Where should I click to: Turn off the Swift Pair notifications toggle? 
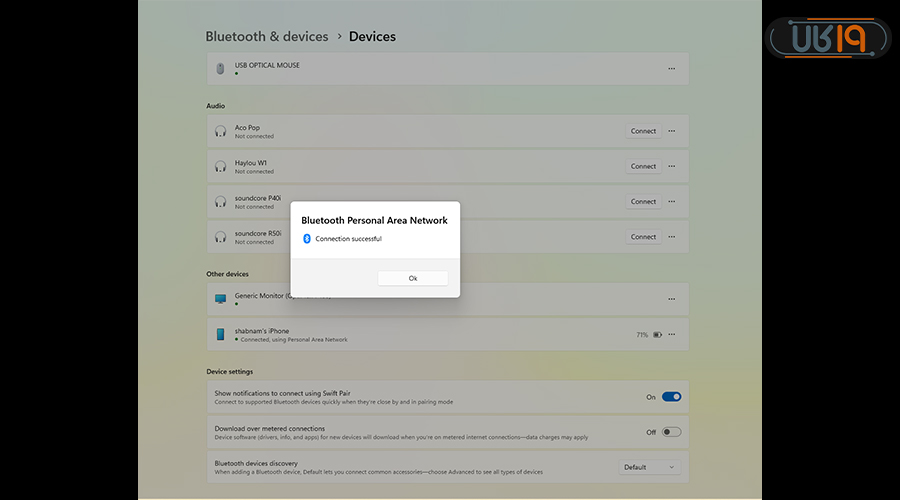671,397
